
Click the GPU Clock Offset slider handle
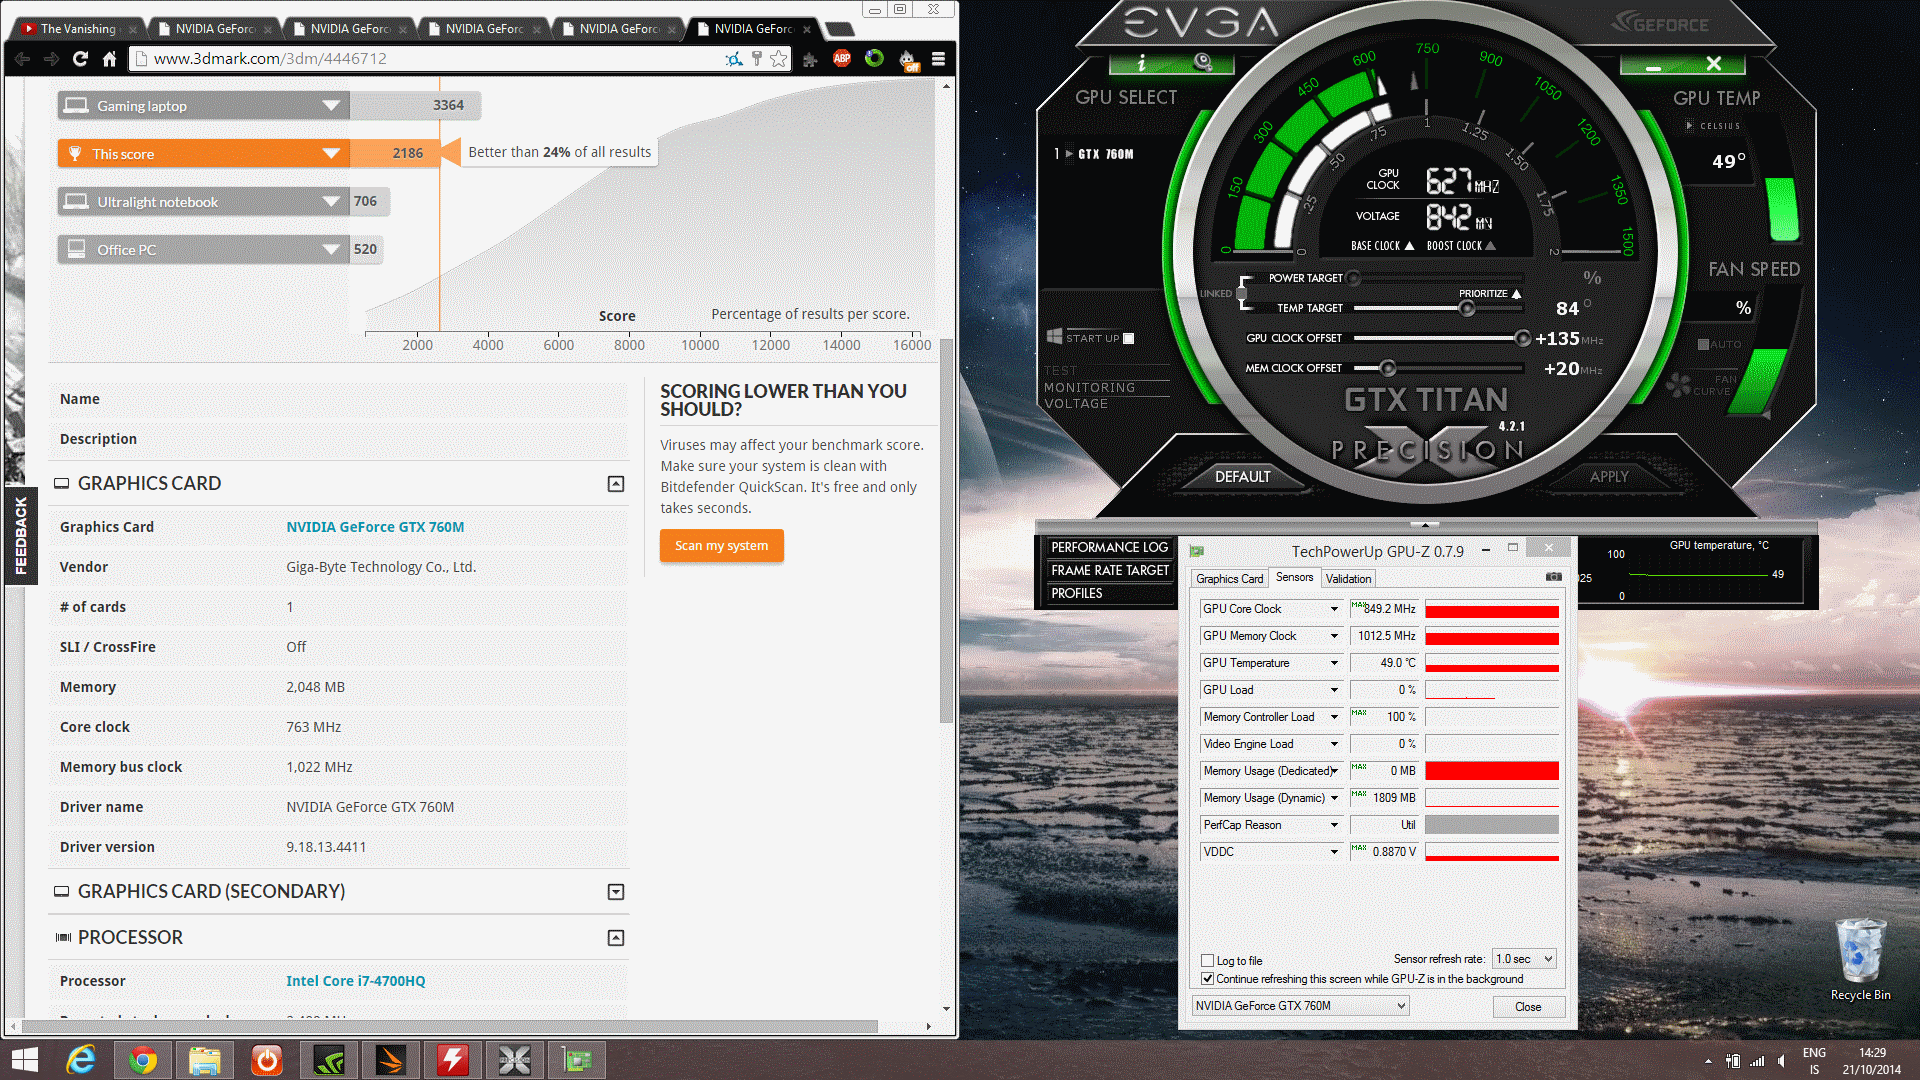1522,339
